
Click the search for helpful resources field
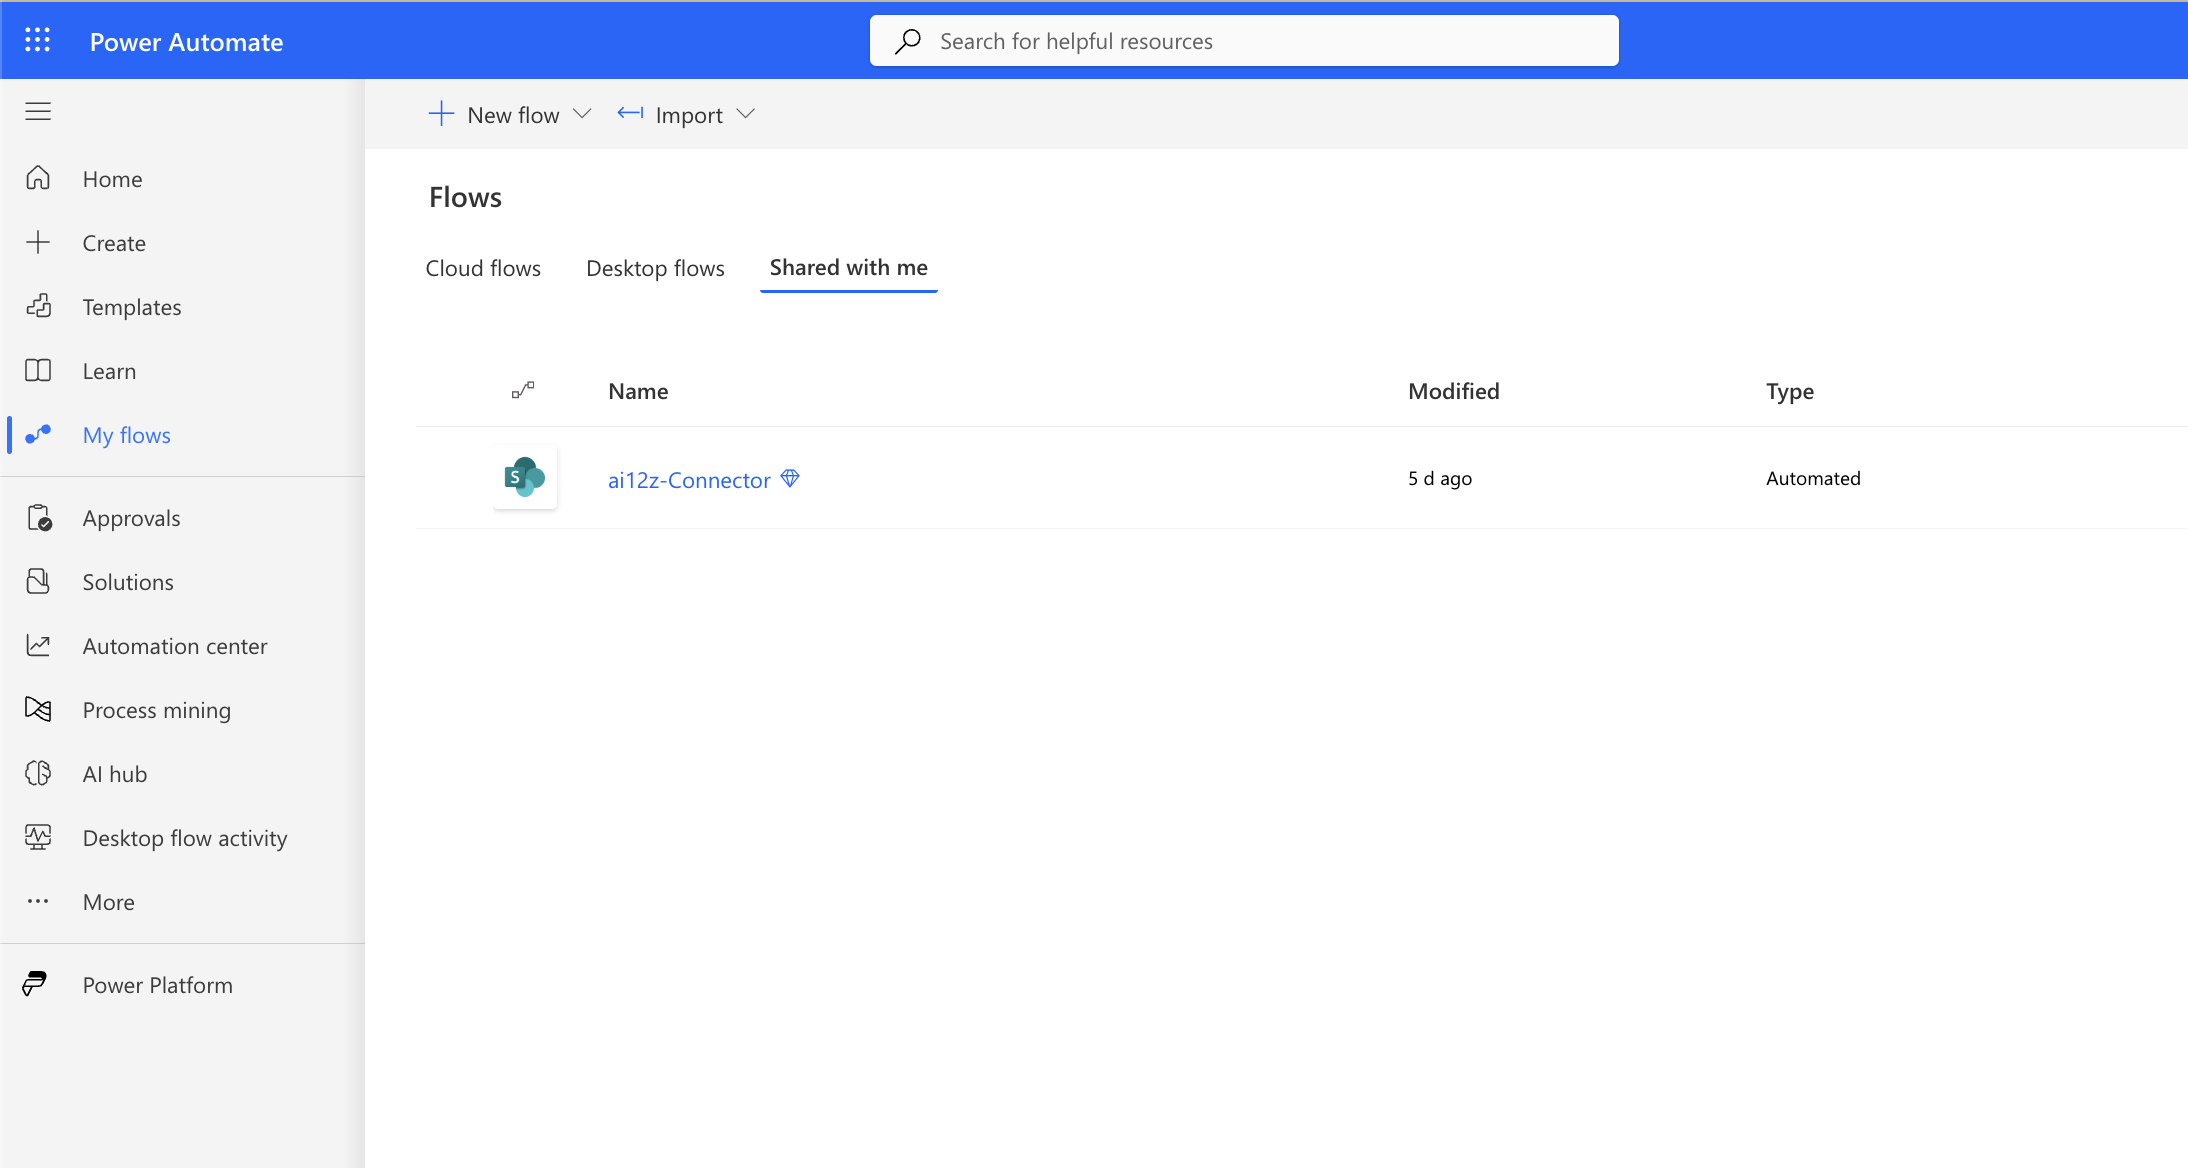(1243, 41)
